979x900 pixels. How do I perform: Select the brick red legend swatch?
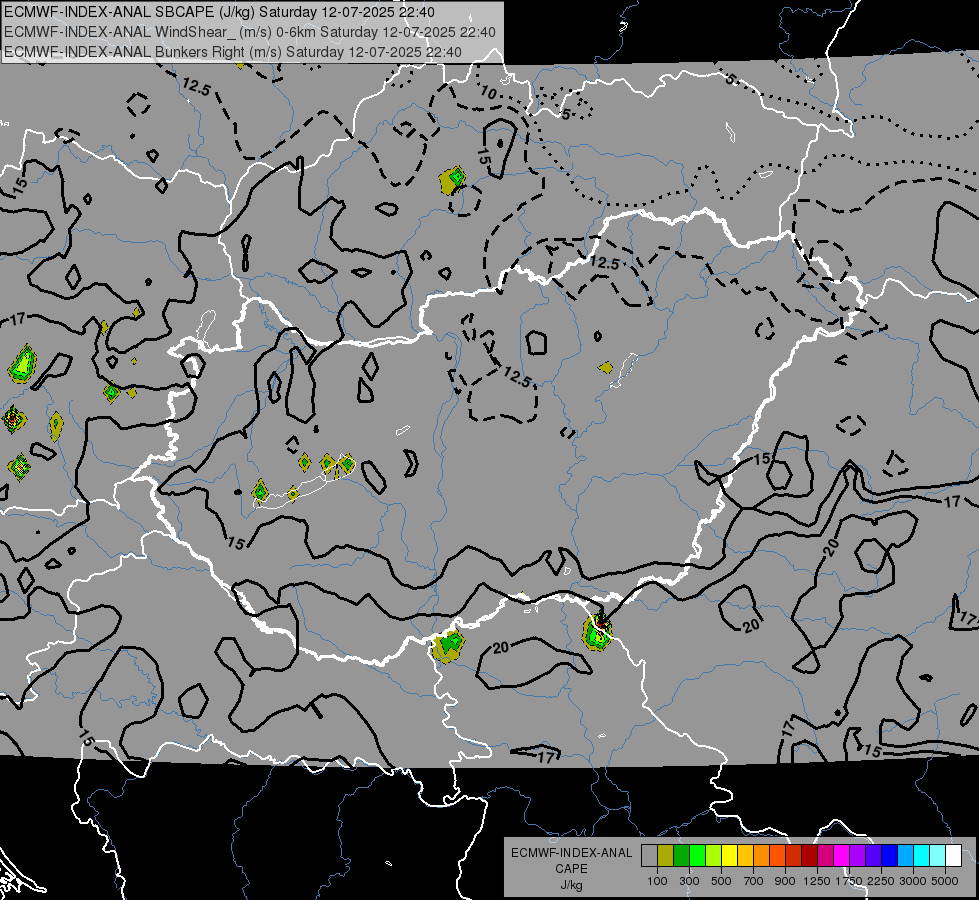(794, 856)
